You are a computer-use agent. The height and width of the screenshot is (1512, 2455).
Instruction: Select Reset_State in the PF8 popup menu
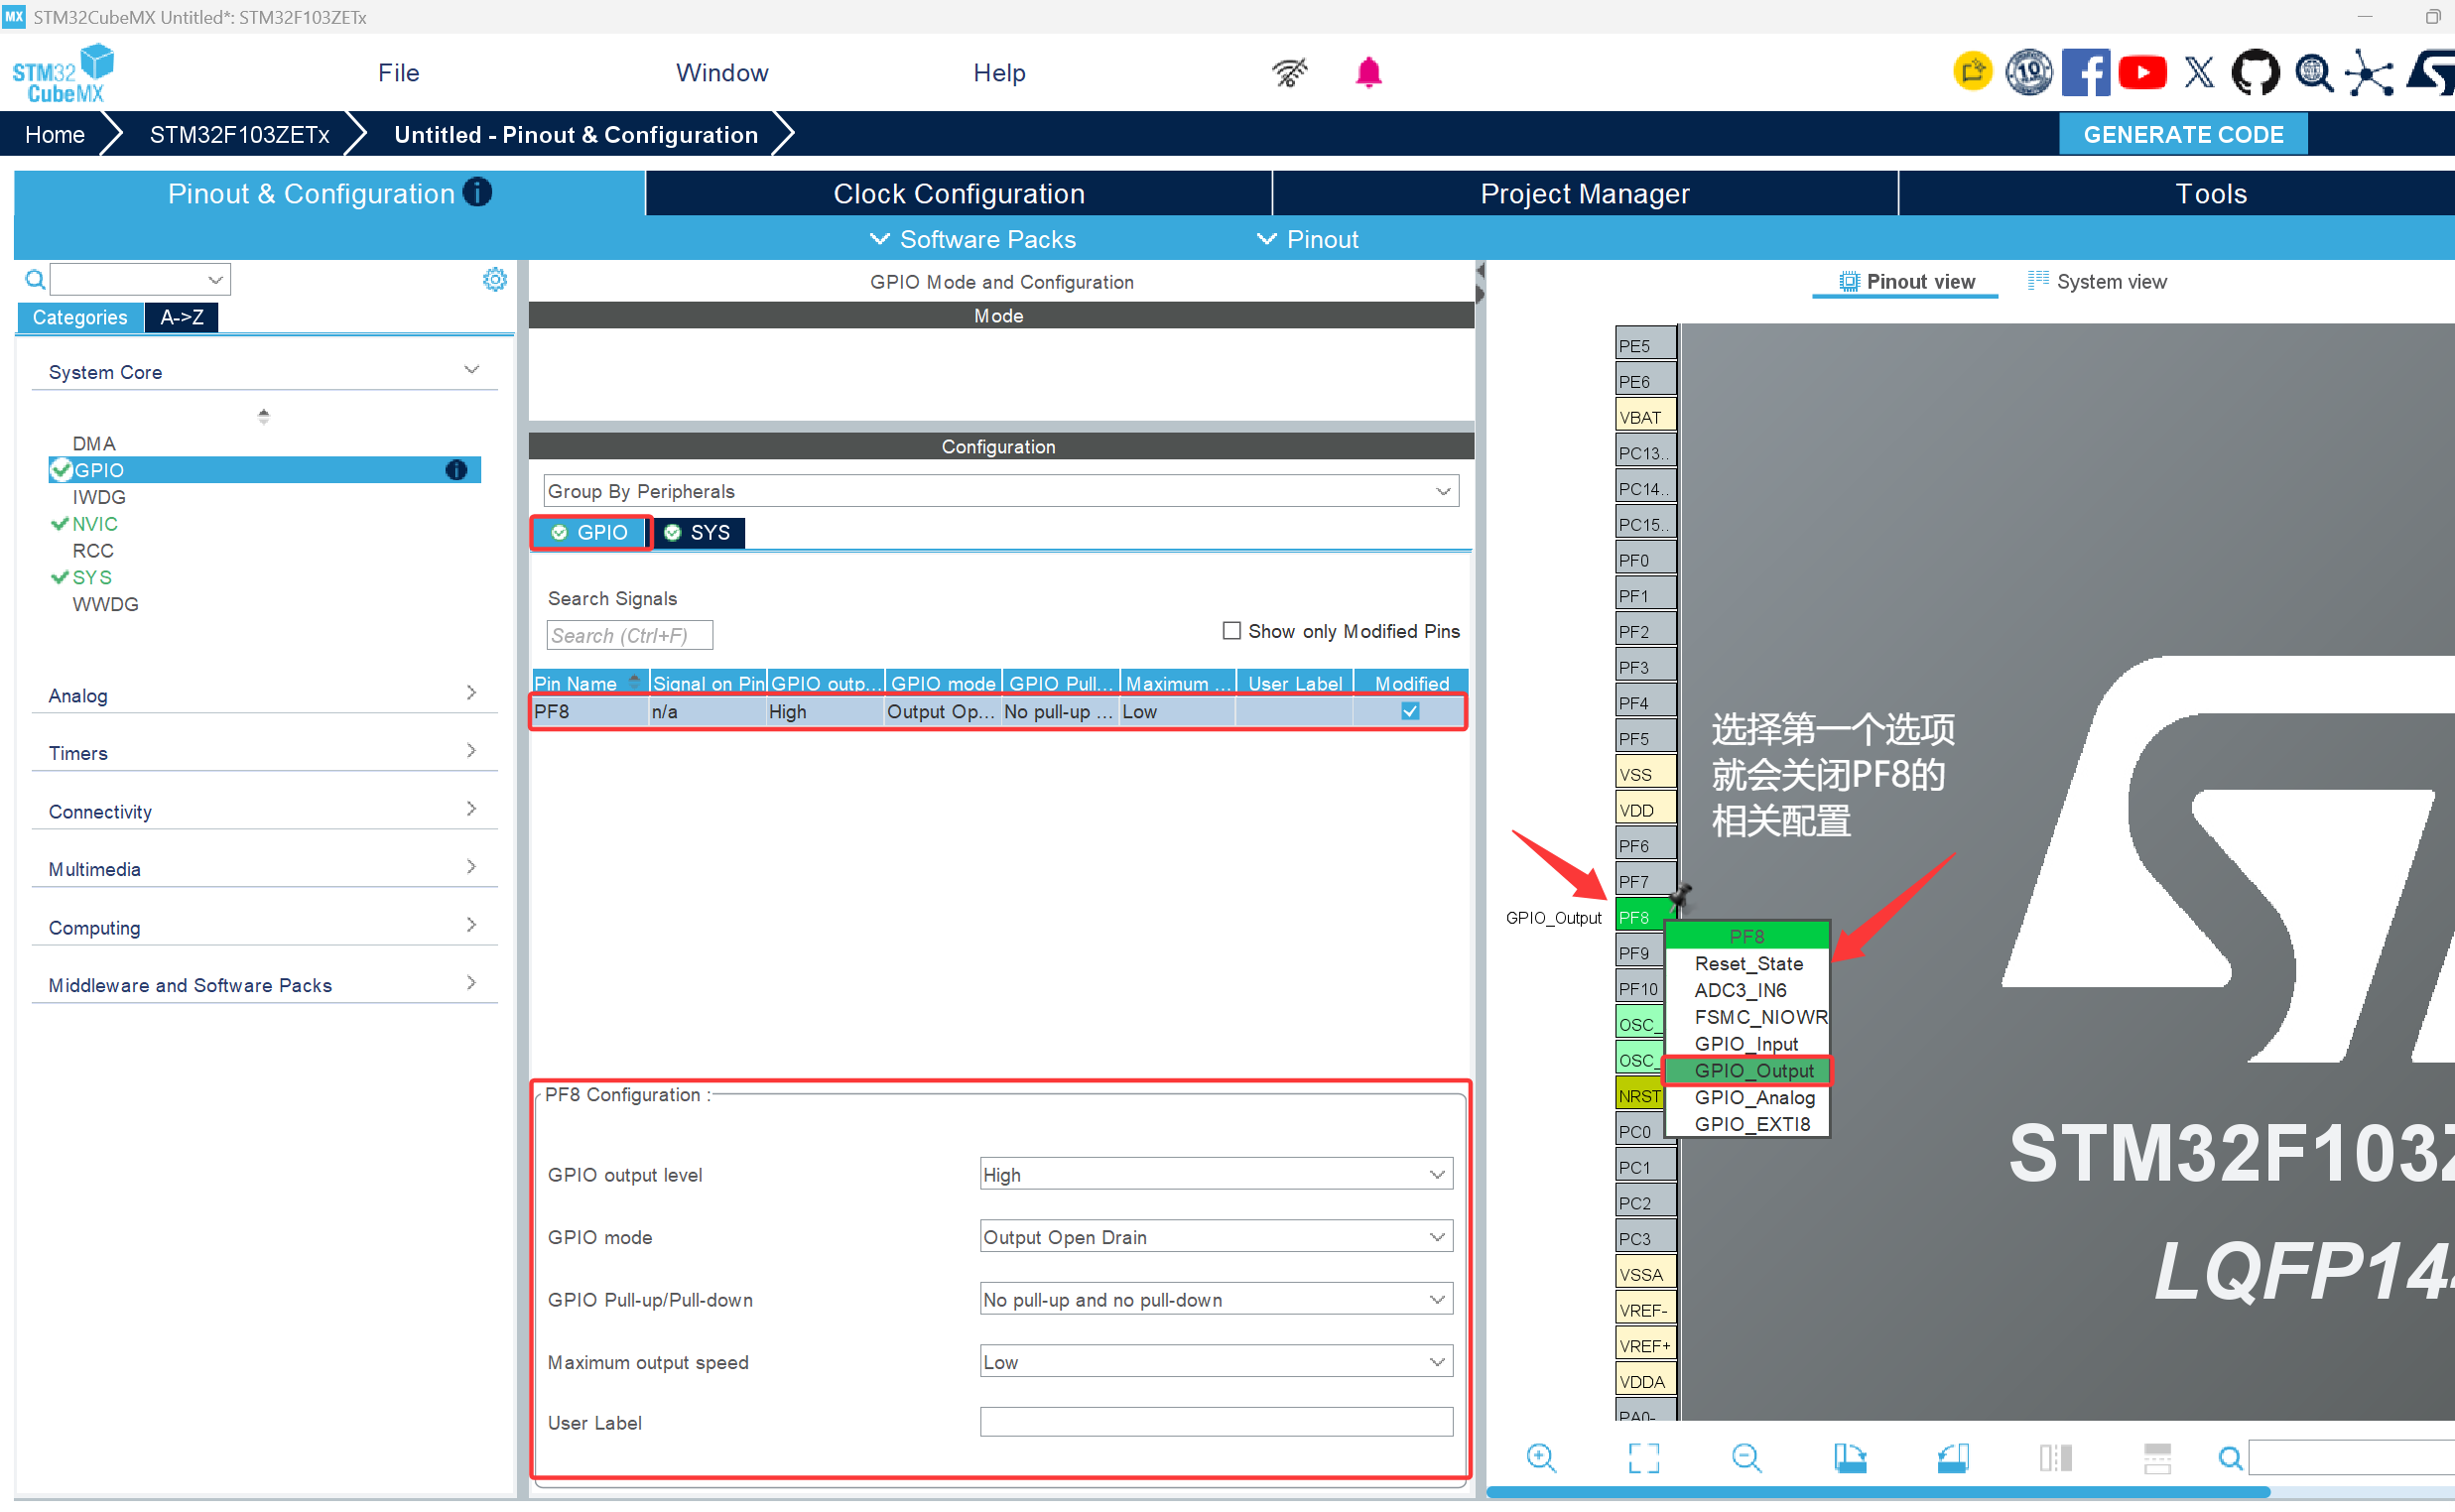pyautogui.click(x=1747, y=964)
